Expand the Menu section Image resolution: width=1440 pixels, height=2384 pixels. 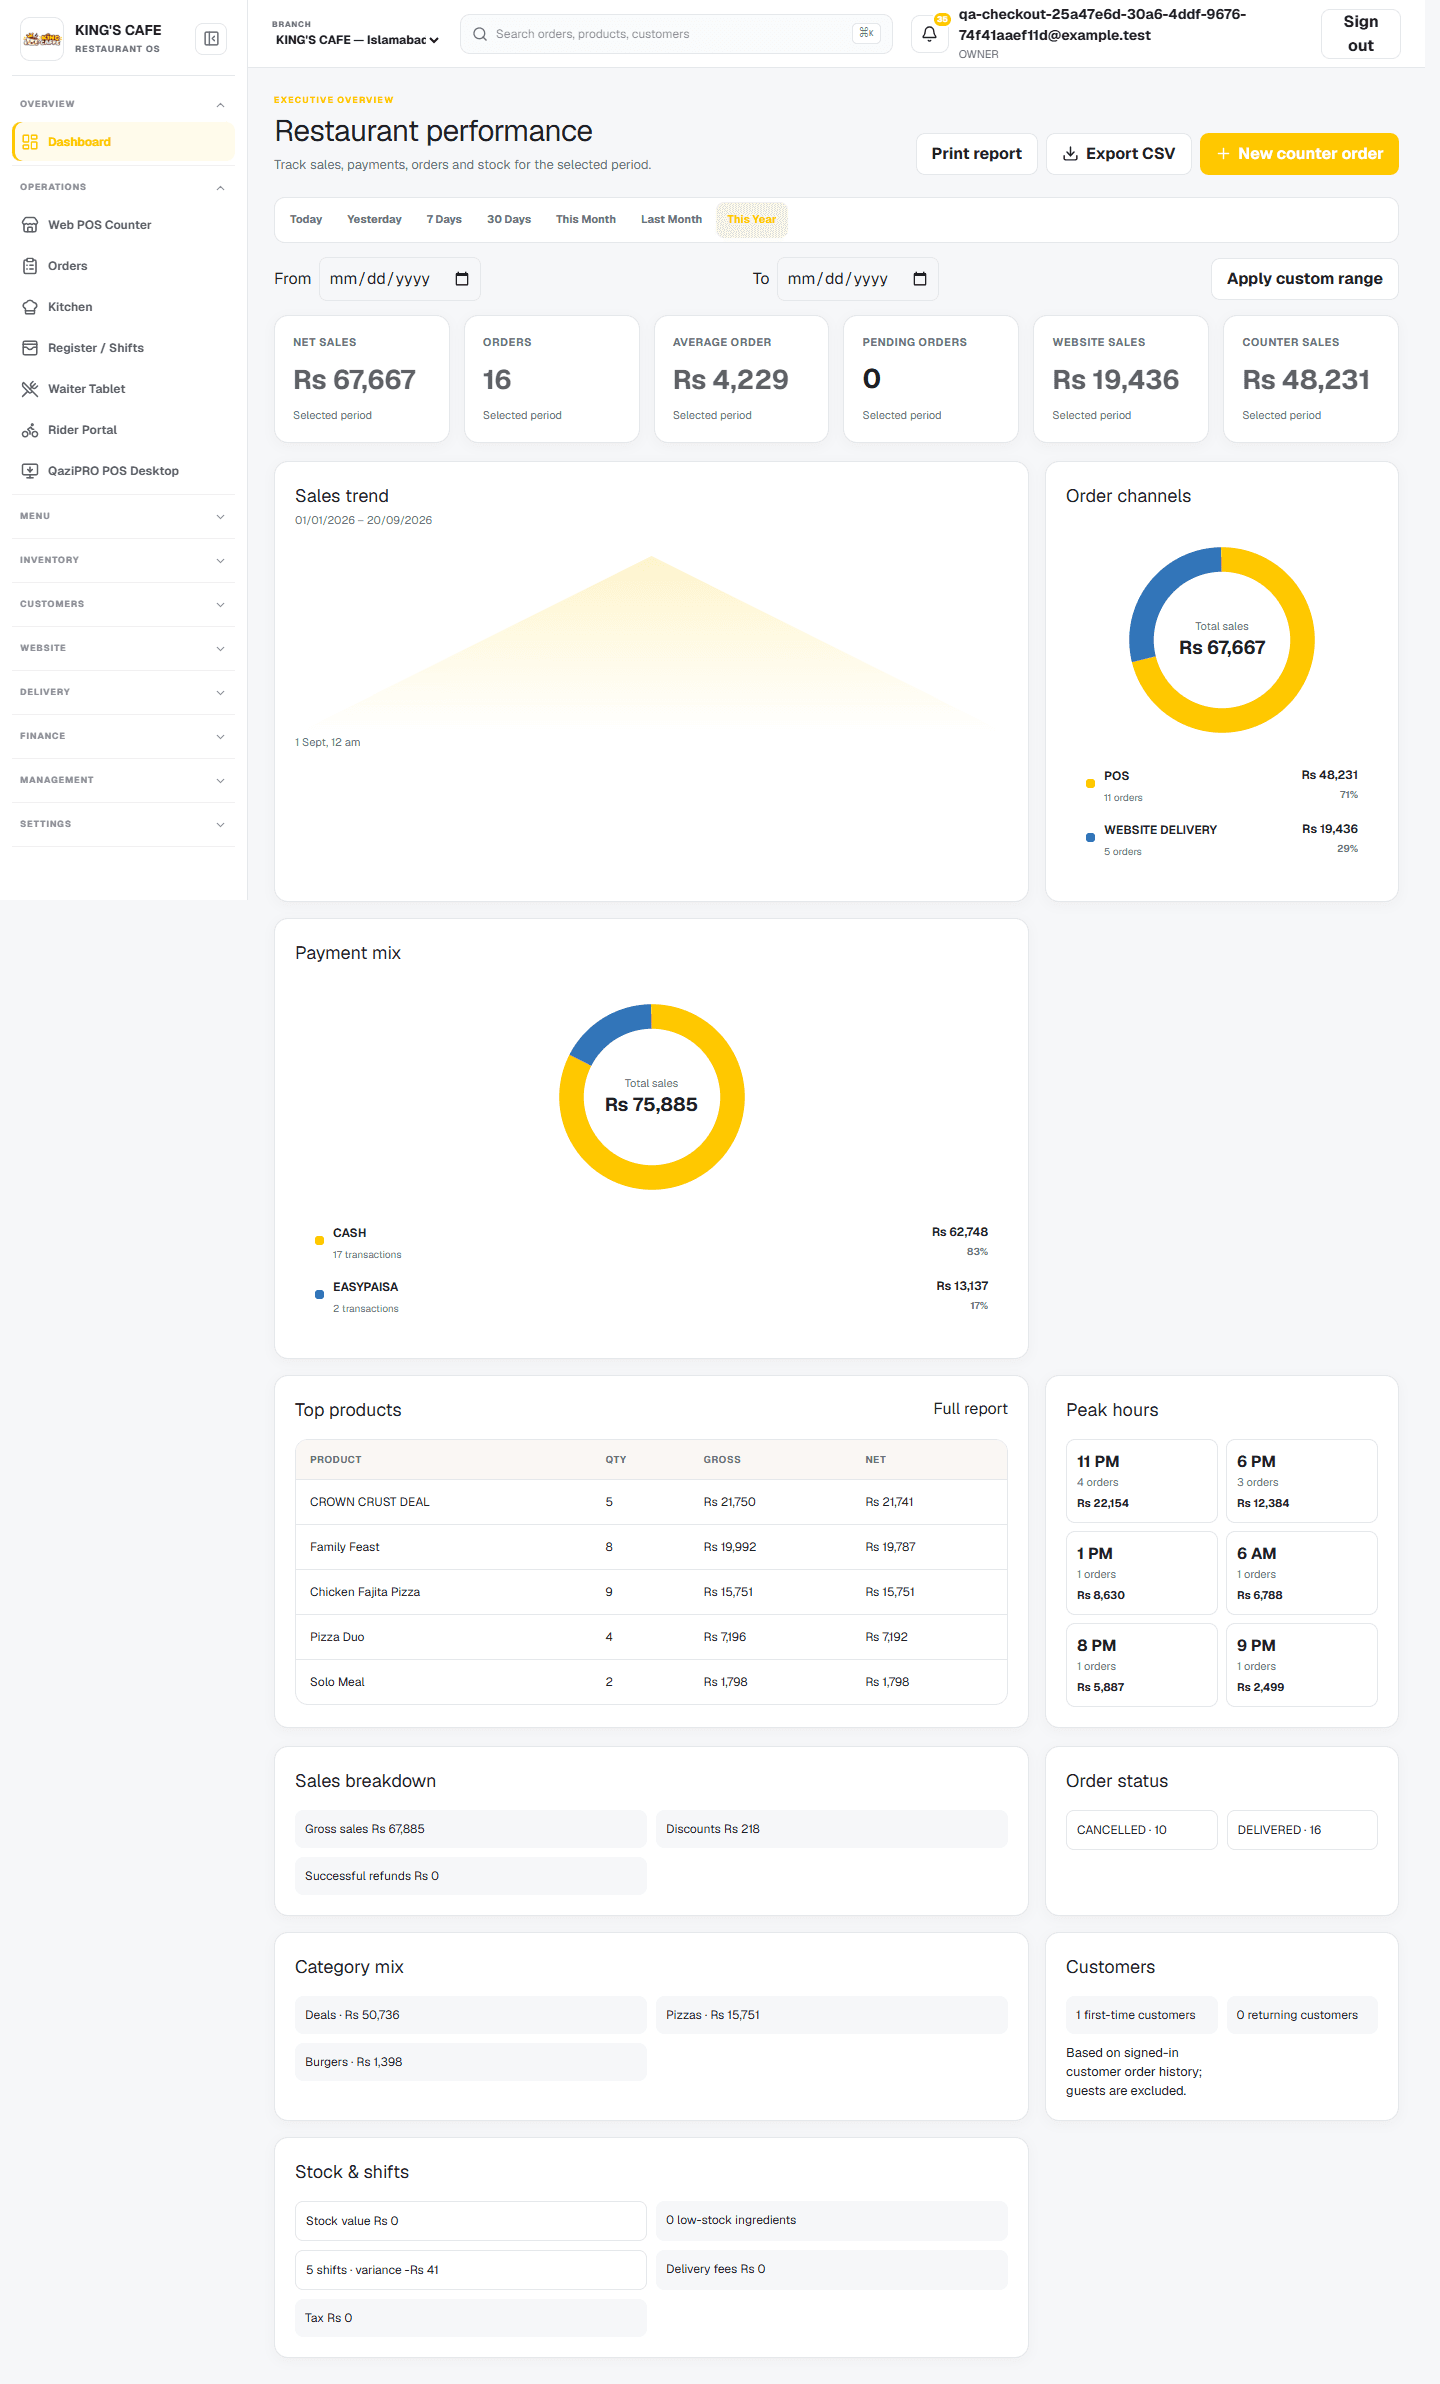[x=123, y=516]
